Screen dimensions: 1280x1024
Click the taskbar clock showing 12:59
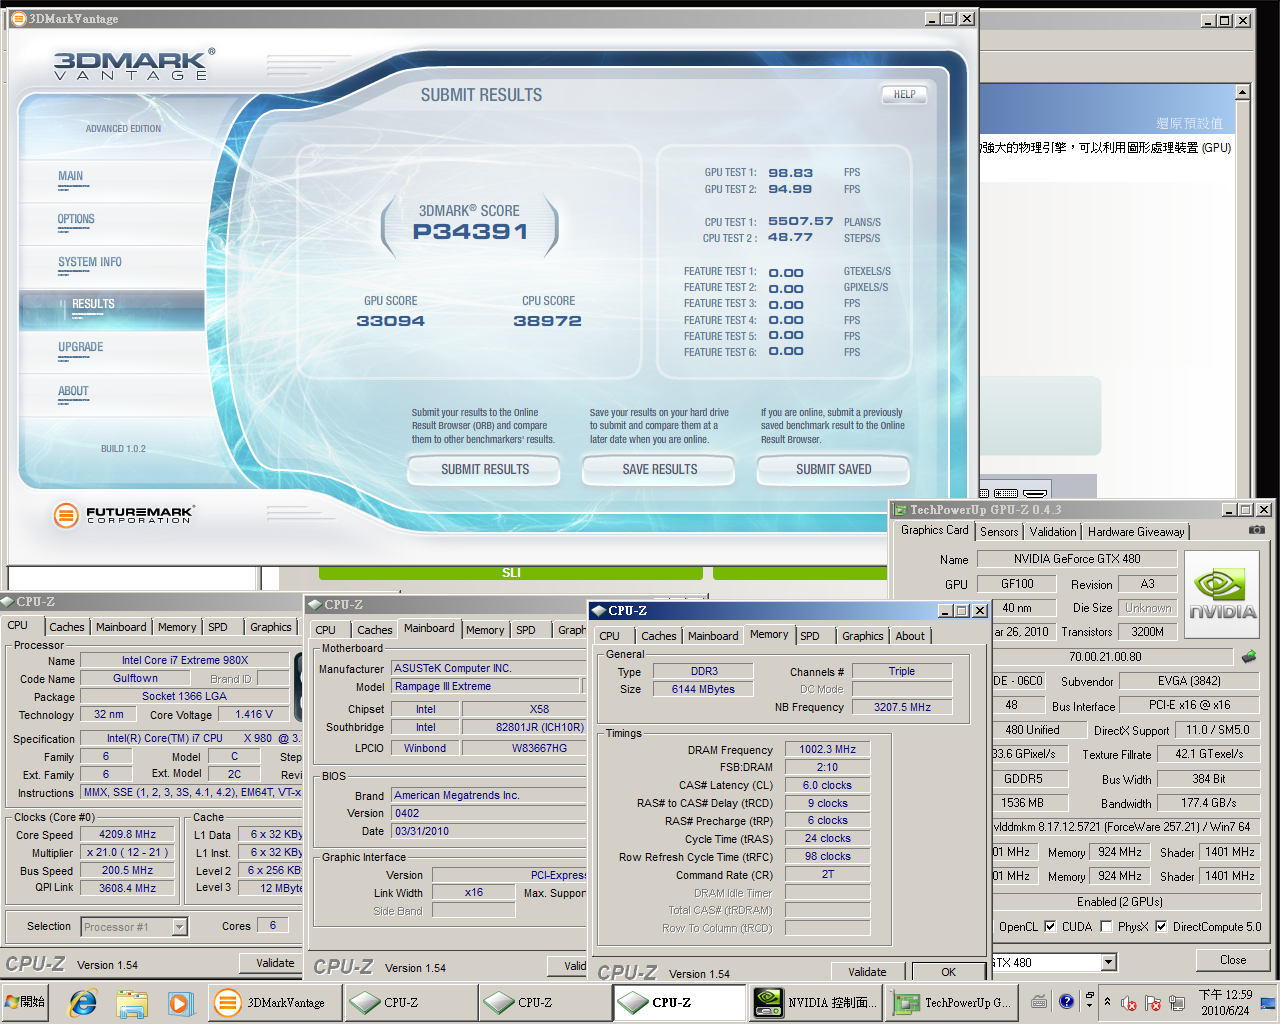[x=1225, y=1002]
